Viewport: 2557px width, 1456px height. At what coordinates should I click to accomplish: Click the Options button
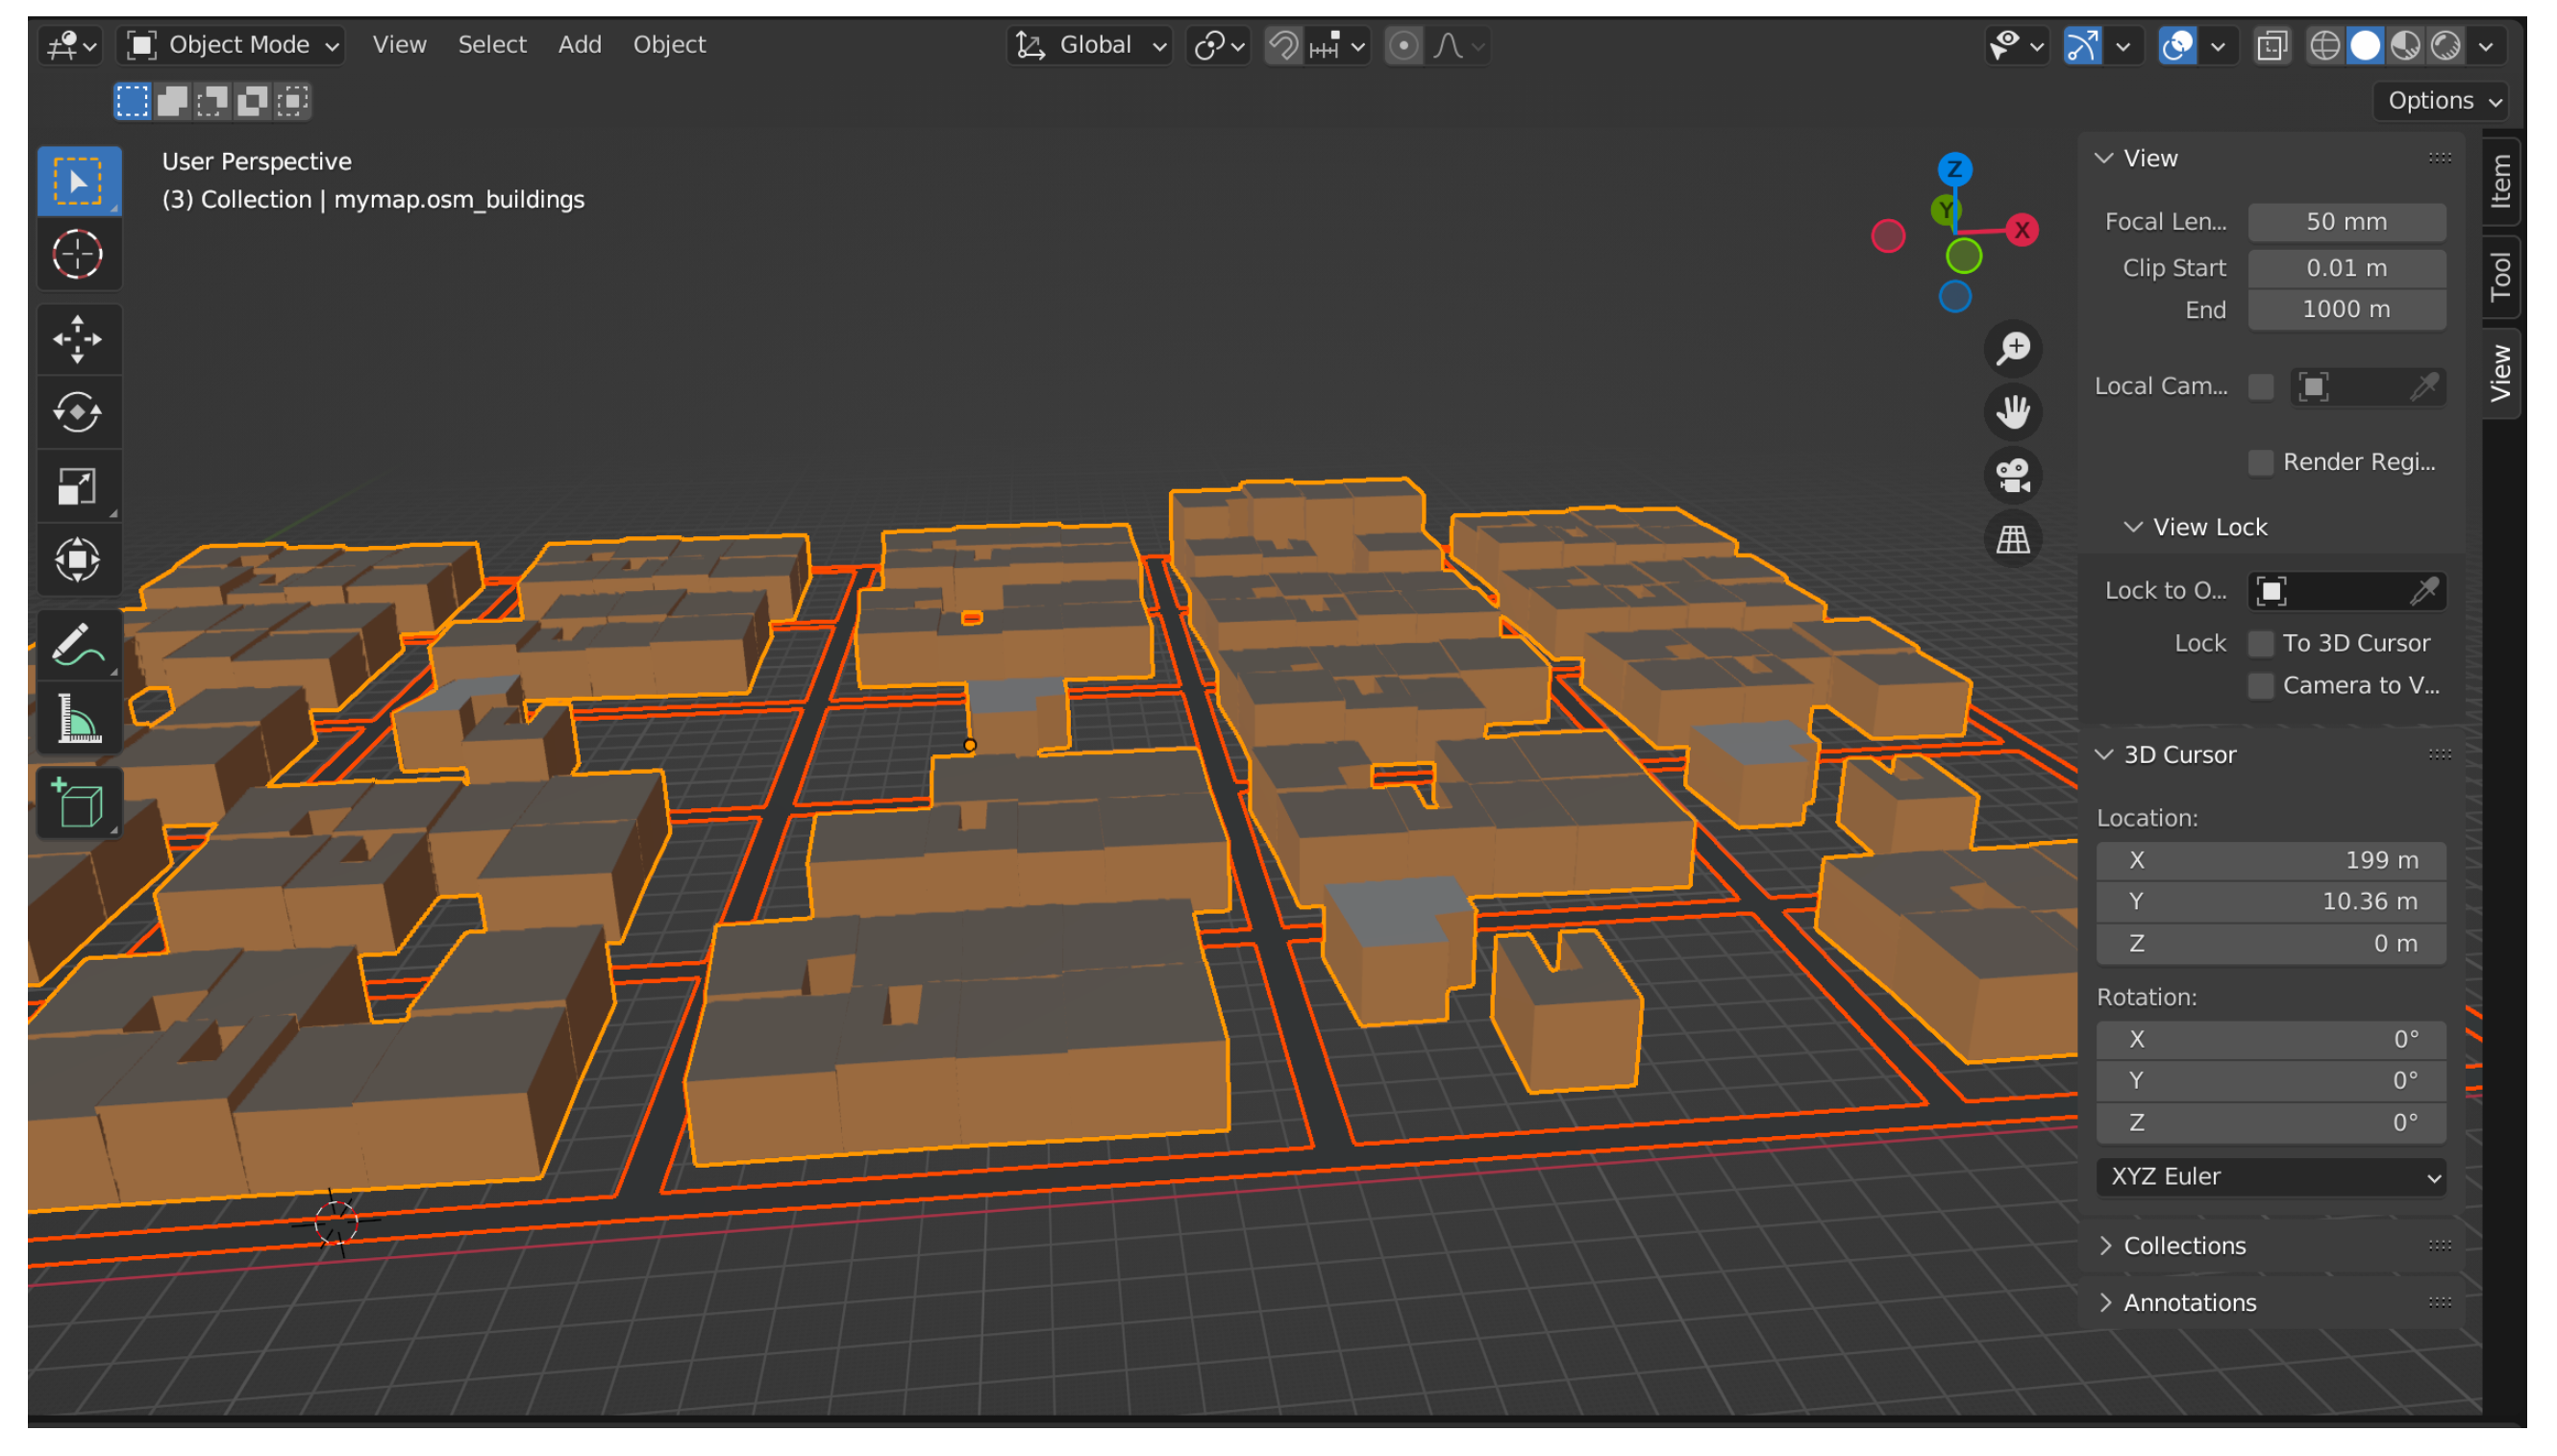click(2441, 101)
